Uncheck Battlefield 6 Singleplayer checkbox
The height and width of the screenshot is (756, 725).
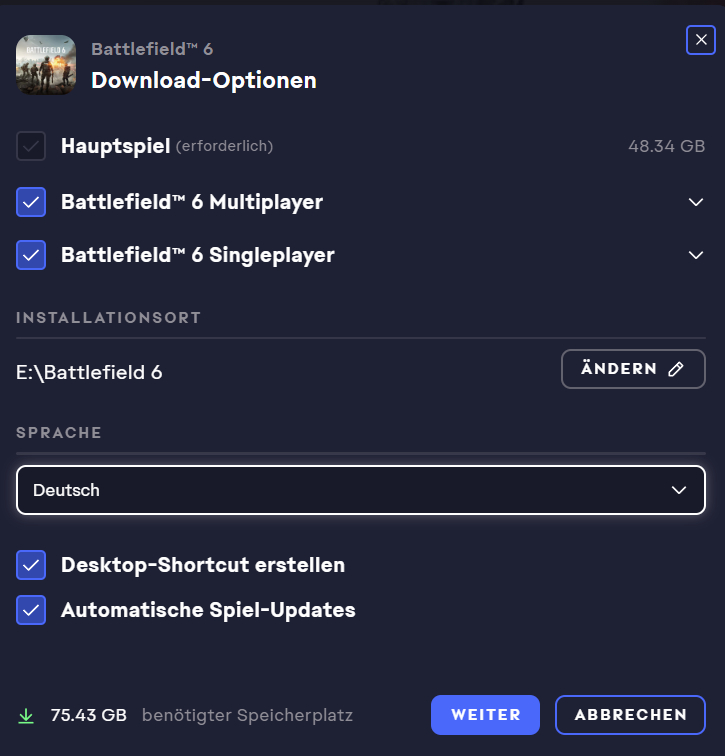(31, 255)
